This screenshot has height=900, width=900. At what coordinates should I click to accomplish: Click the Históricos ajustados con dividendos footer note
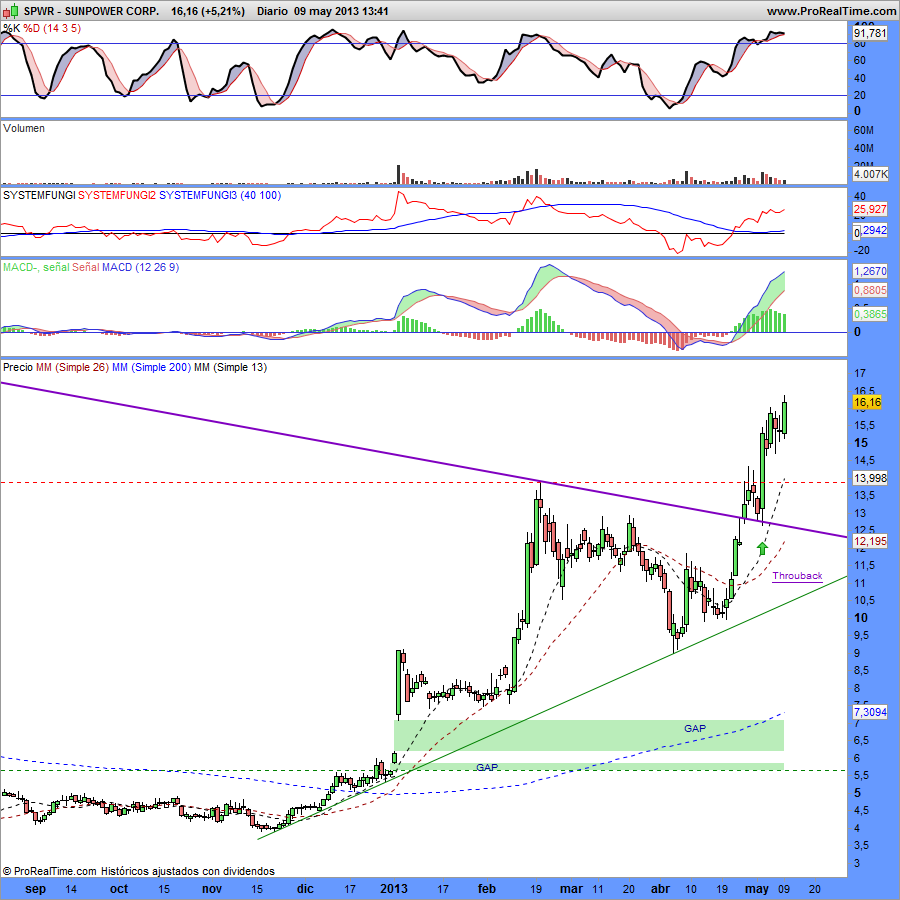[x=188, y=871]
